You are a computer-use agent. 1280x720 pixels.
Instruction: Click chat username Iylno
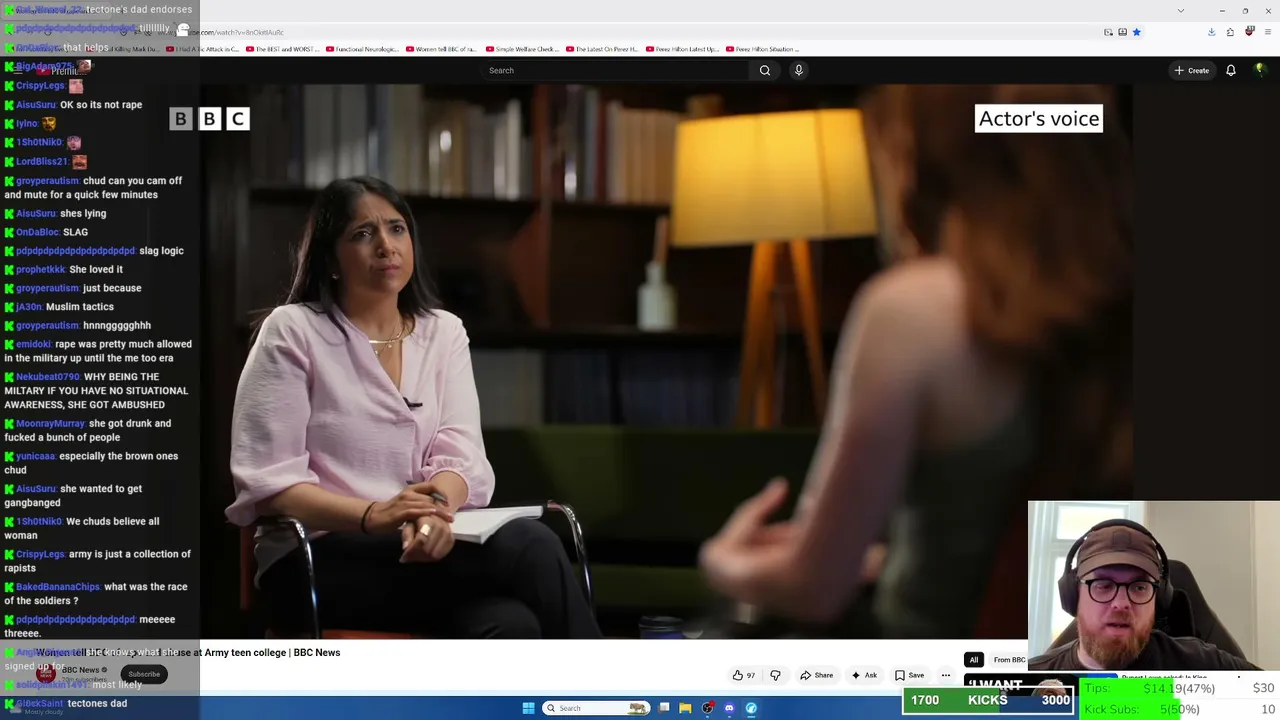click(x=27, y=124)
